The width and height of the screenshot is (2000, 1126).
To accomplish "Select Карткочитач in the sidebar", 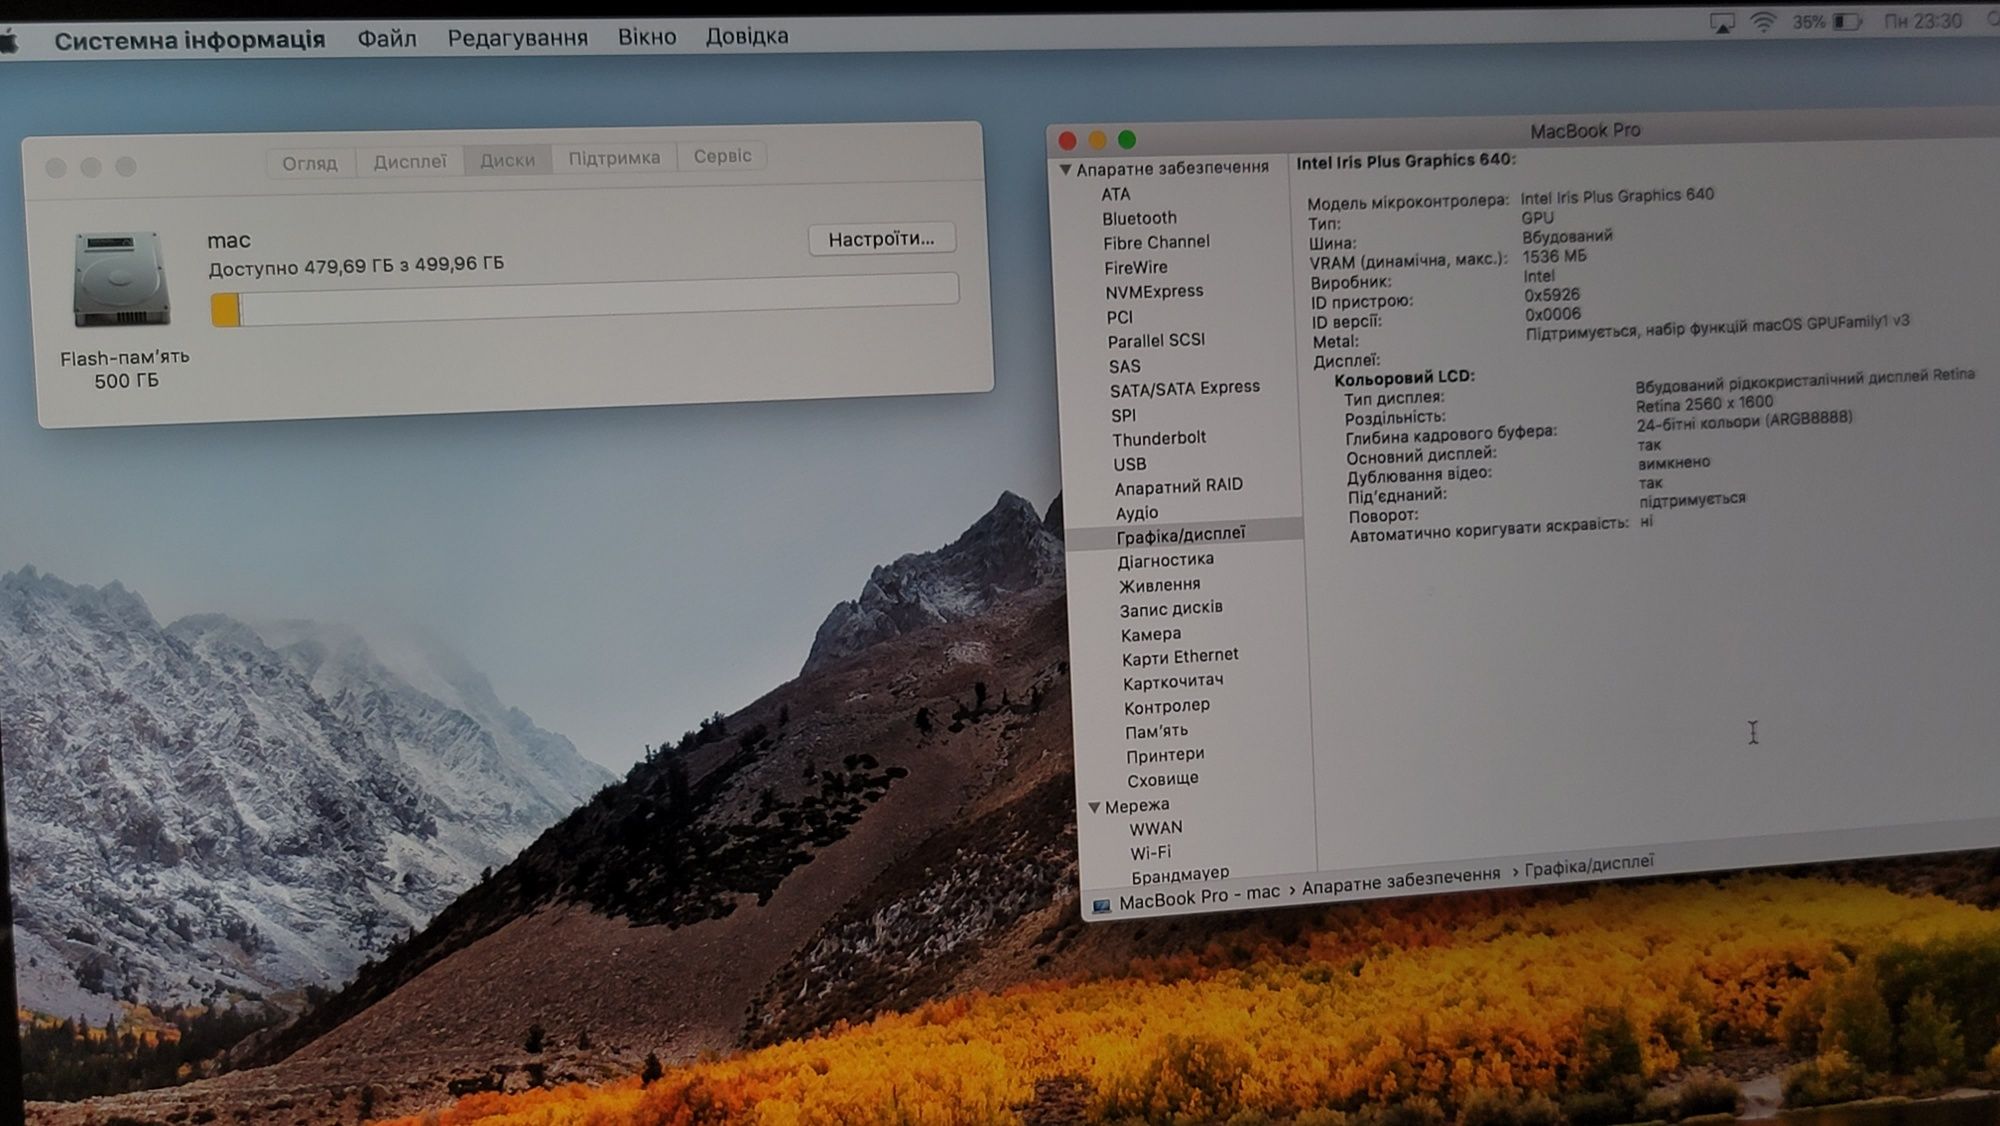I will tap(1172, 682).
